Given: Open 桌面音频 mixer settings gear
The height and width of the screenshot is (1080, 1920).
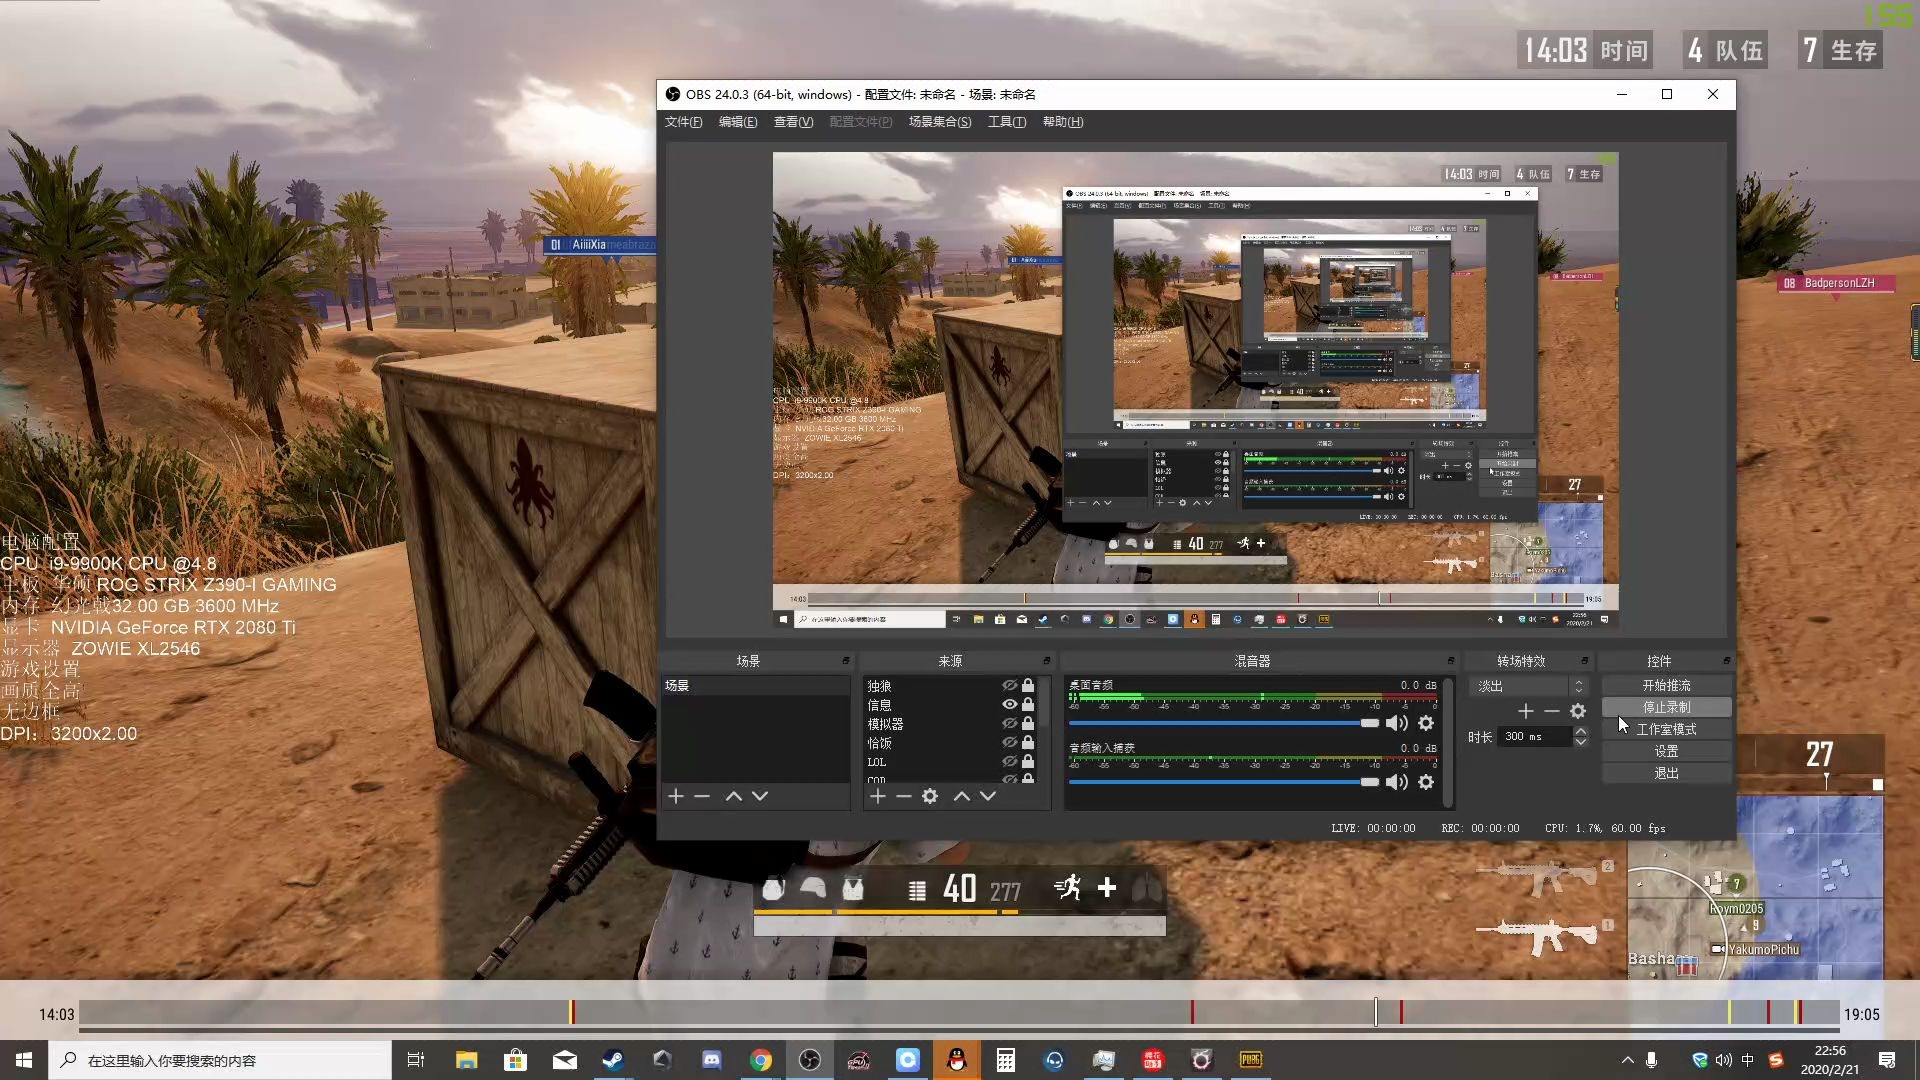Looking at the screenshot, I should (x=1426, y=723).
